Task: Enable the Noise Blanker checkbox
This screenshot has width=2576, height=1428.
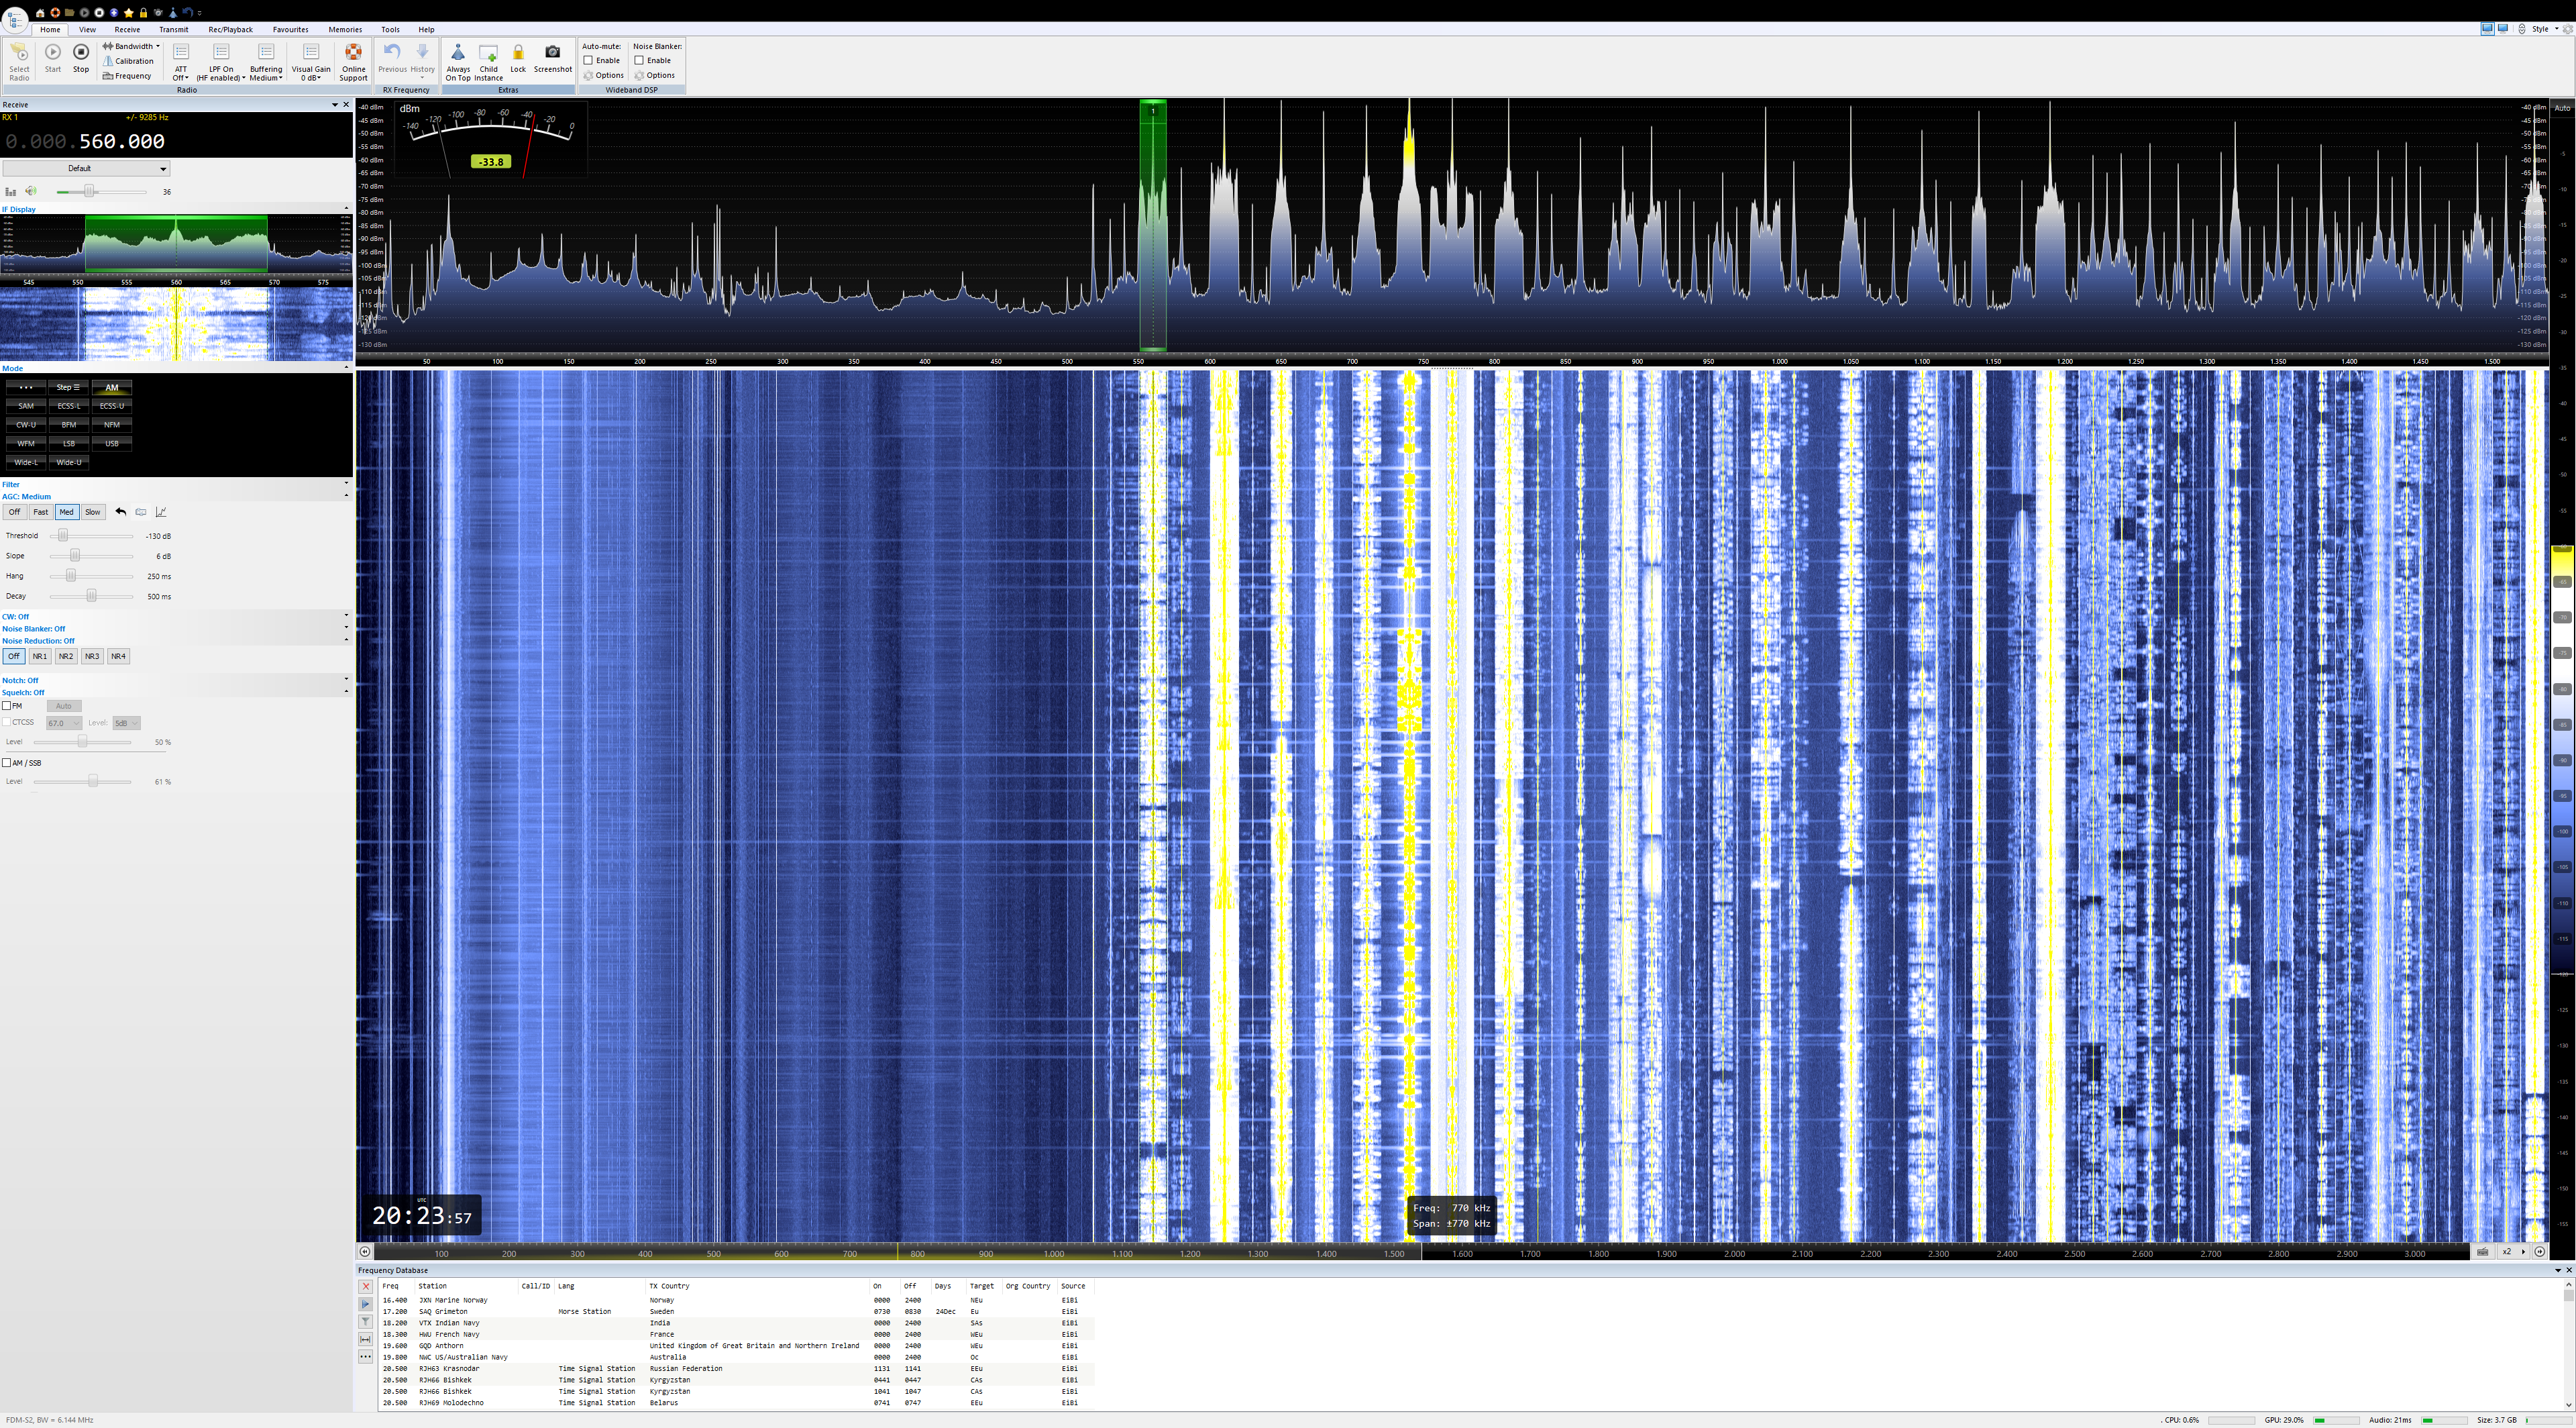Action: [639, 60]
